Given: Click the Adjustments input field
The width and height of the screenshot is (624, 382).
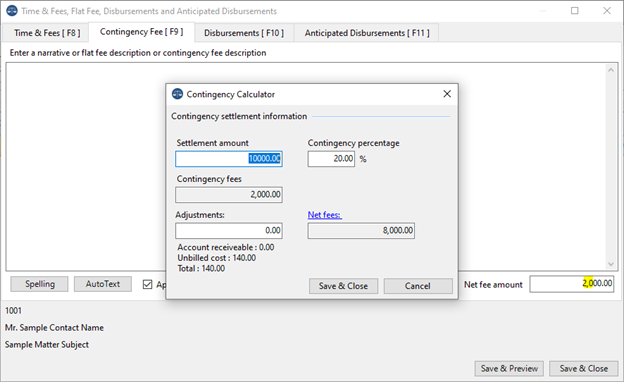Looking at the screenshot, I should pyautogui.click(x=229, y=230).
